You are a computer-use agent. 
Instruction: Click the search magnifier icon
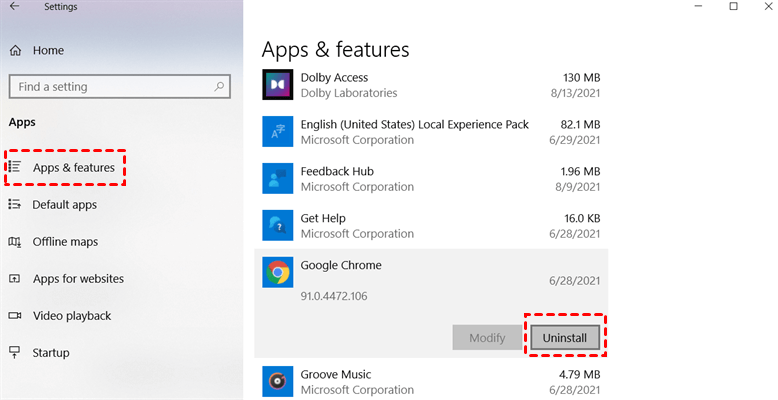click(x=218, y=87)
